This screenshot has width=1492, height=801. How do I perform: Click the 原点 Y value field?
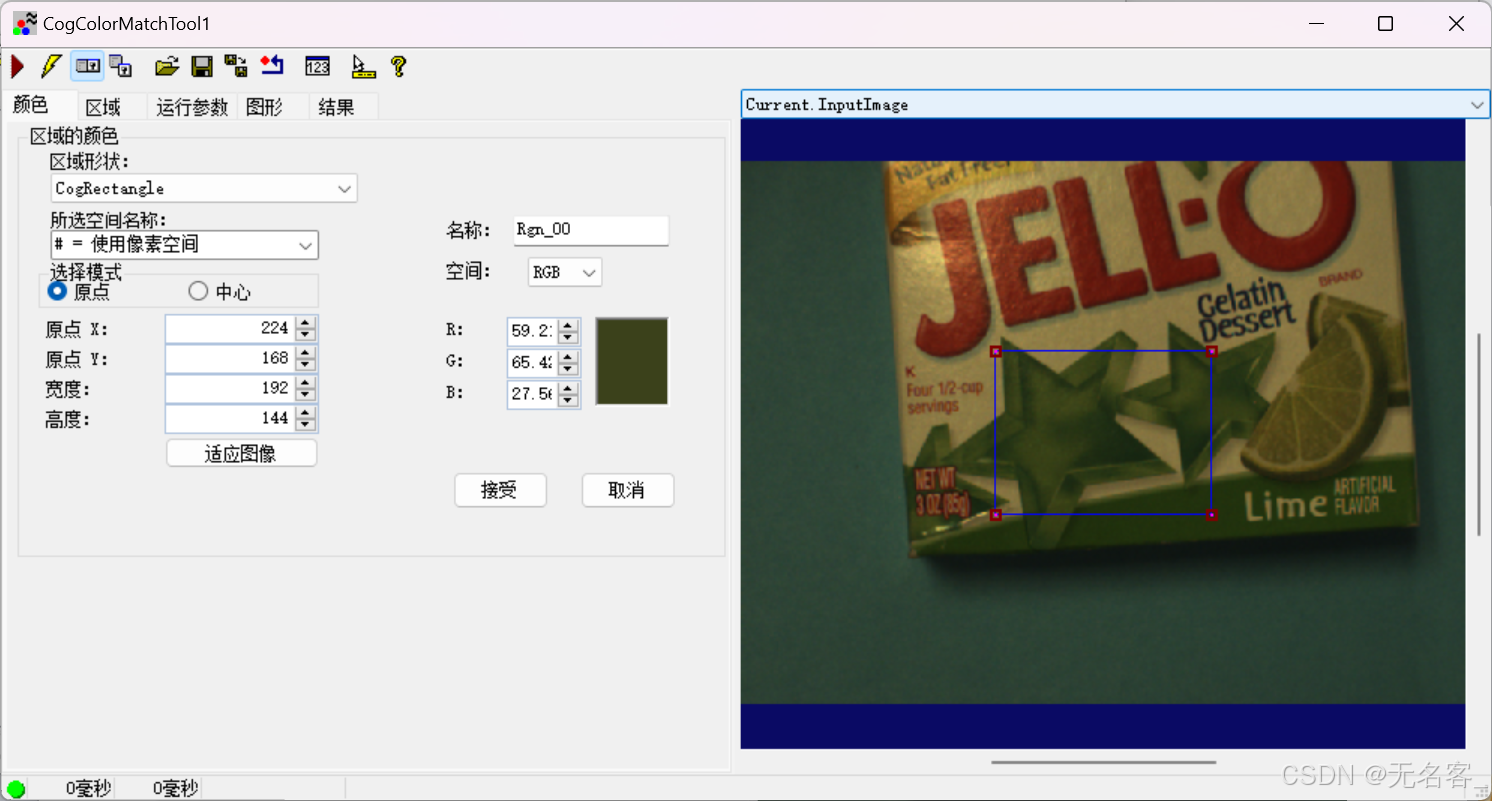(230, 358)
